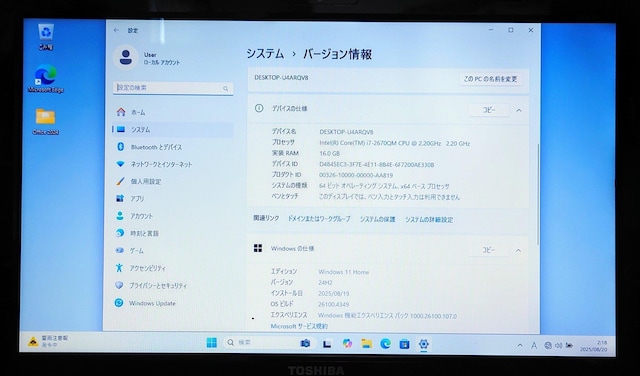Collapse the Windows の仕様 section chevron
640x376 pixels.
(x=518, y=250)
